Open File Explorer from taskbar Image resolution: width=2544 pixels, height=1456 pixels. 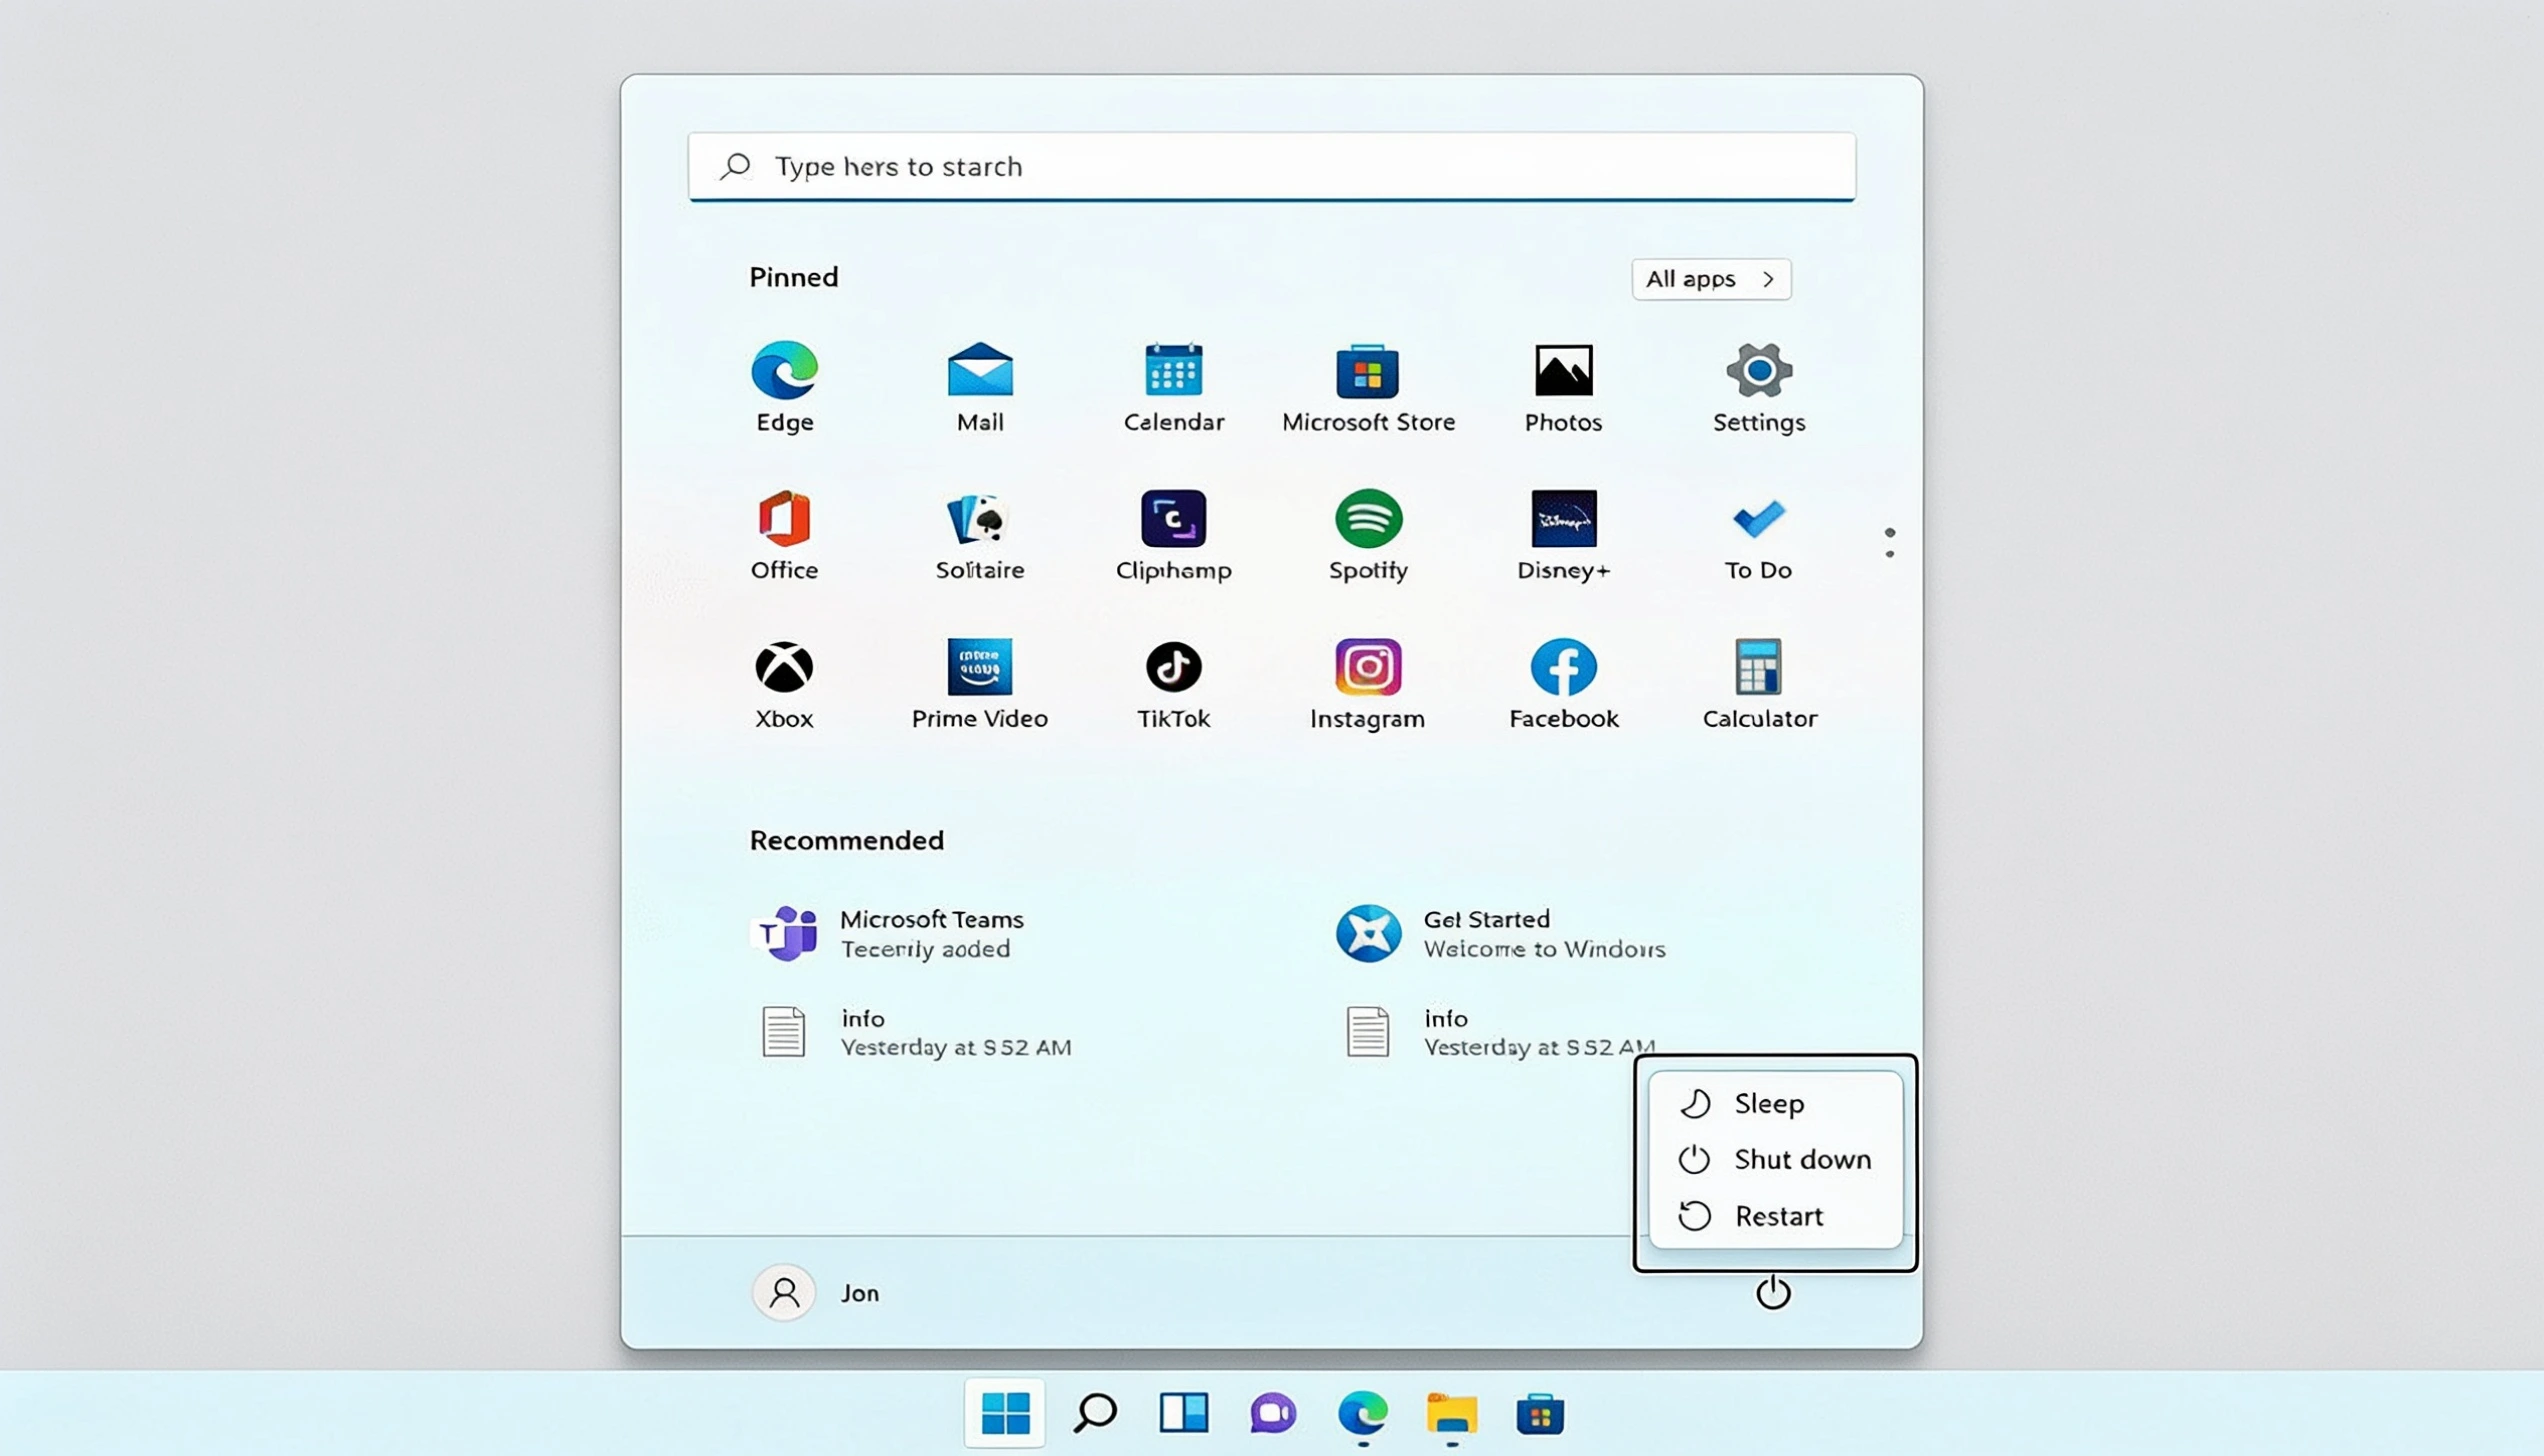click(x=1452, y=1413)
